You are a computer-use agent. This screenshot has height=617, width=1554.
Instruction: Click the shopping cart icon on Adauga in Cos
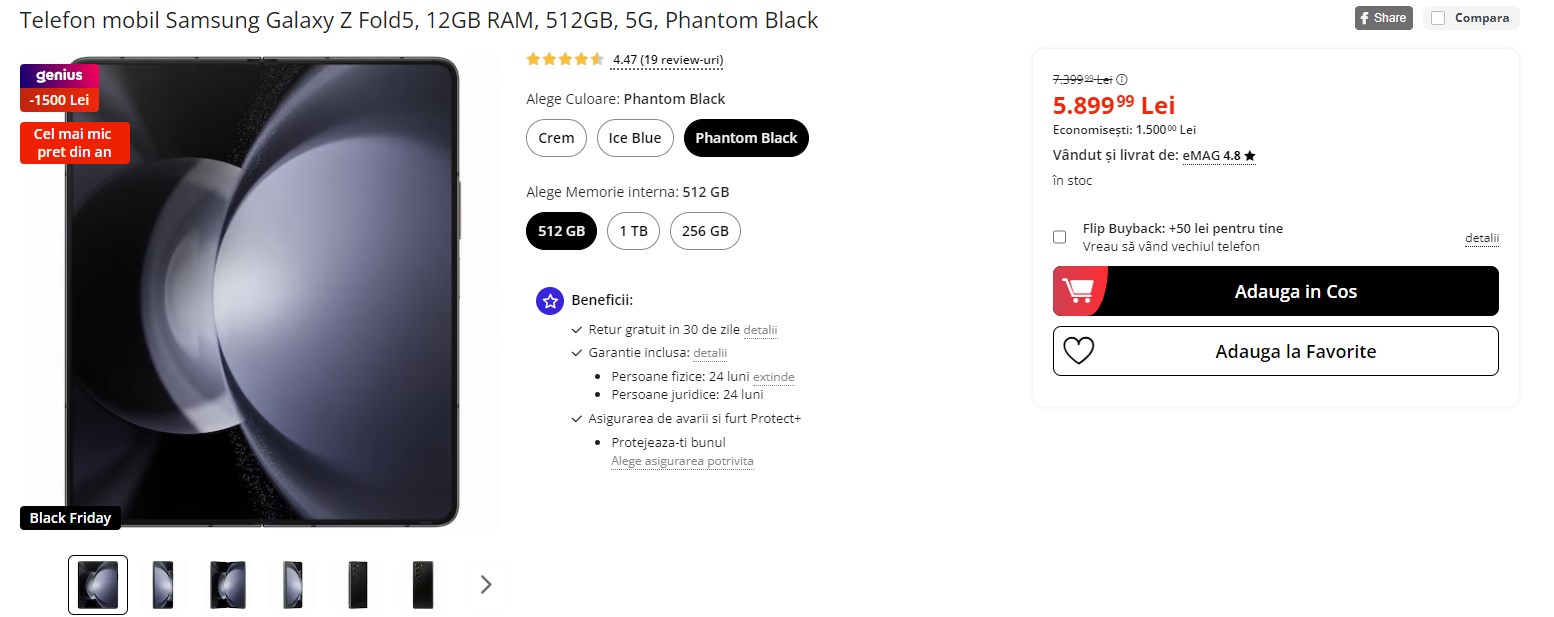(x=1081, y=291)
